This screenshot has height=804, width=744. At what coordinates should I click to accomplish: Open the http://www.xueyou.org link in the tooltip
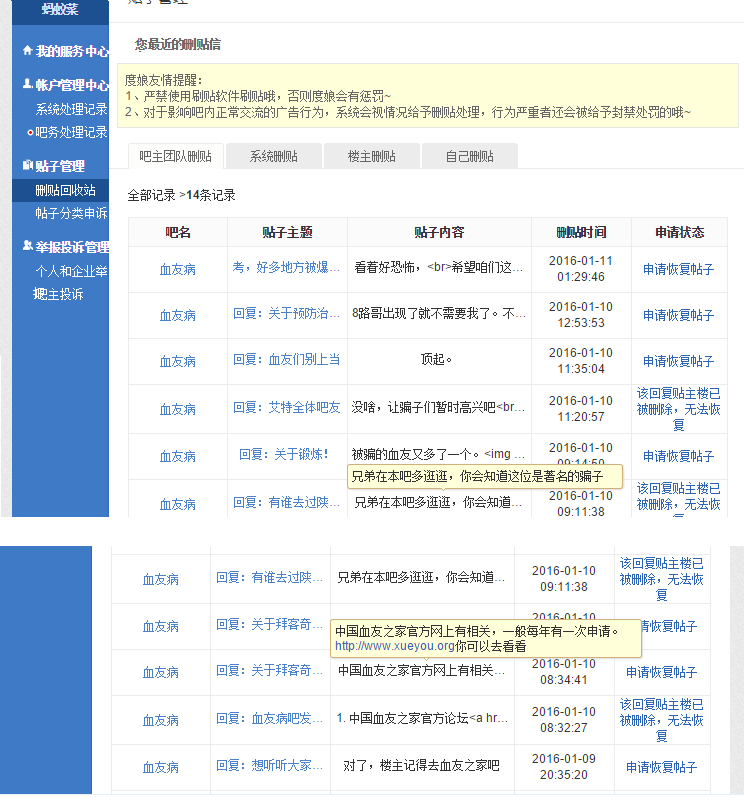coord(395,646)
